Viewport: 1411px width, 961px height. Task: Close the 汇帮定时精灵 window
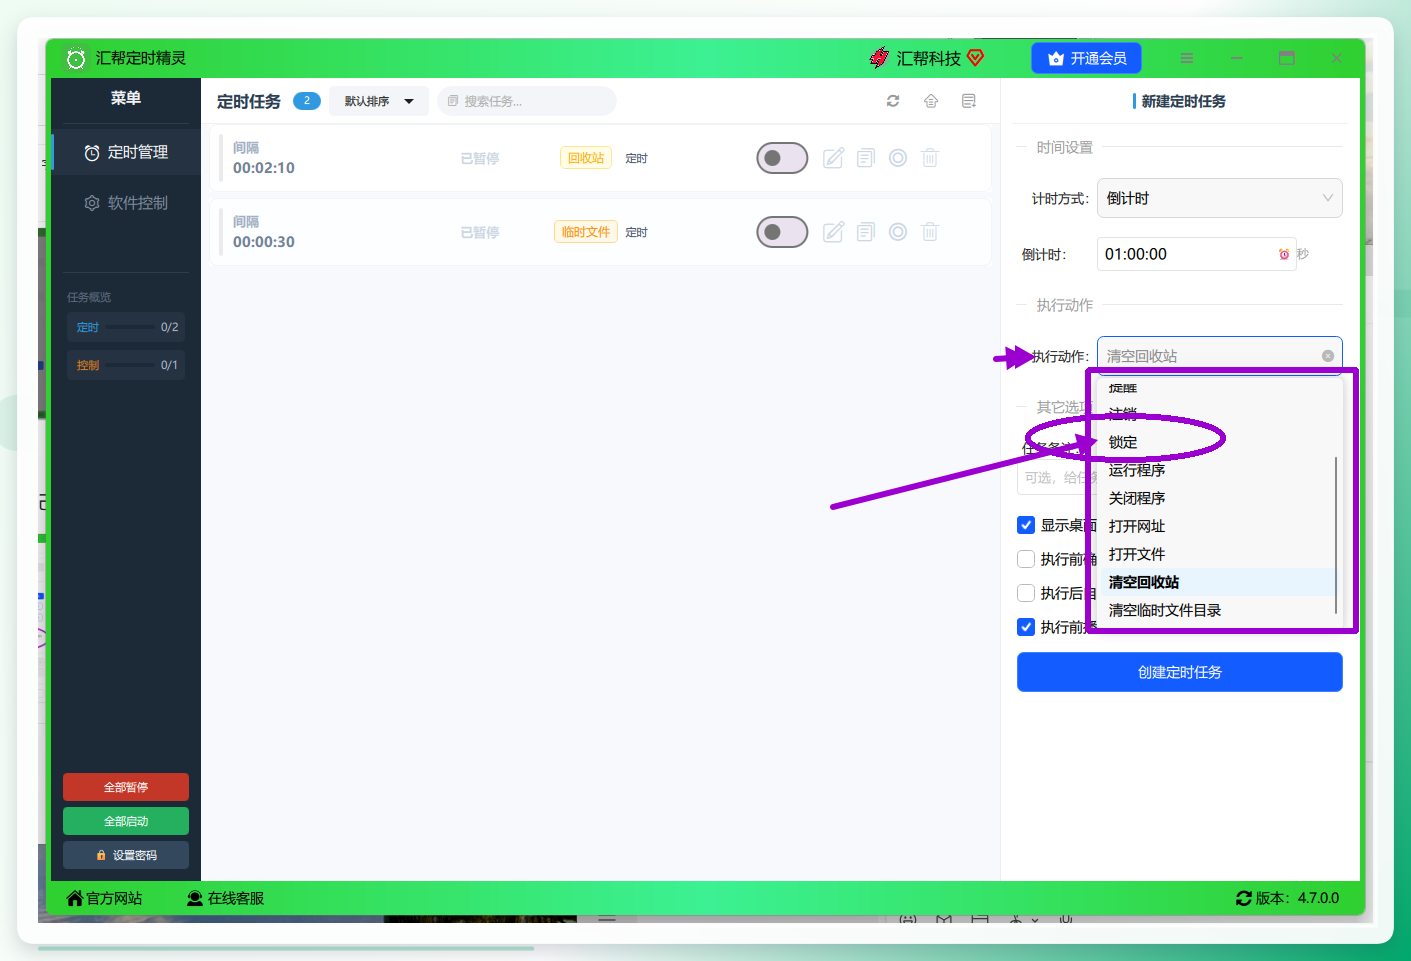pyautogui.click(x=1337, y=58)
